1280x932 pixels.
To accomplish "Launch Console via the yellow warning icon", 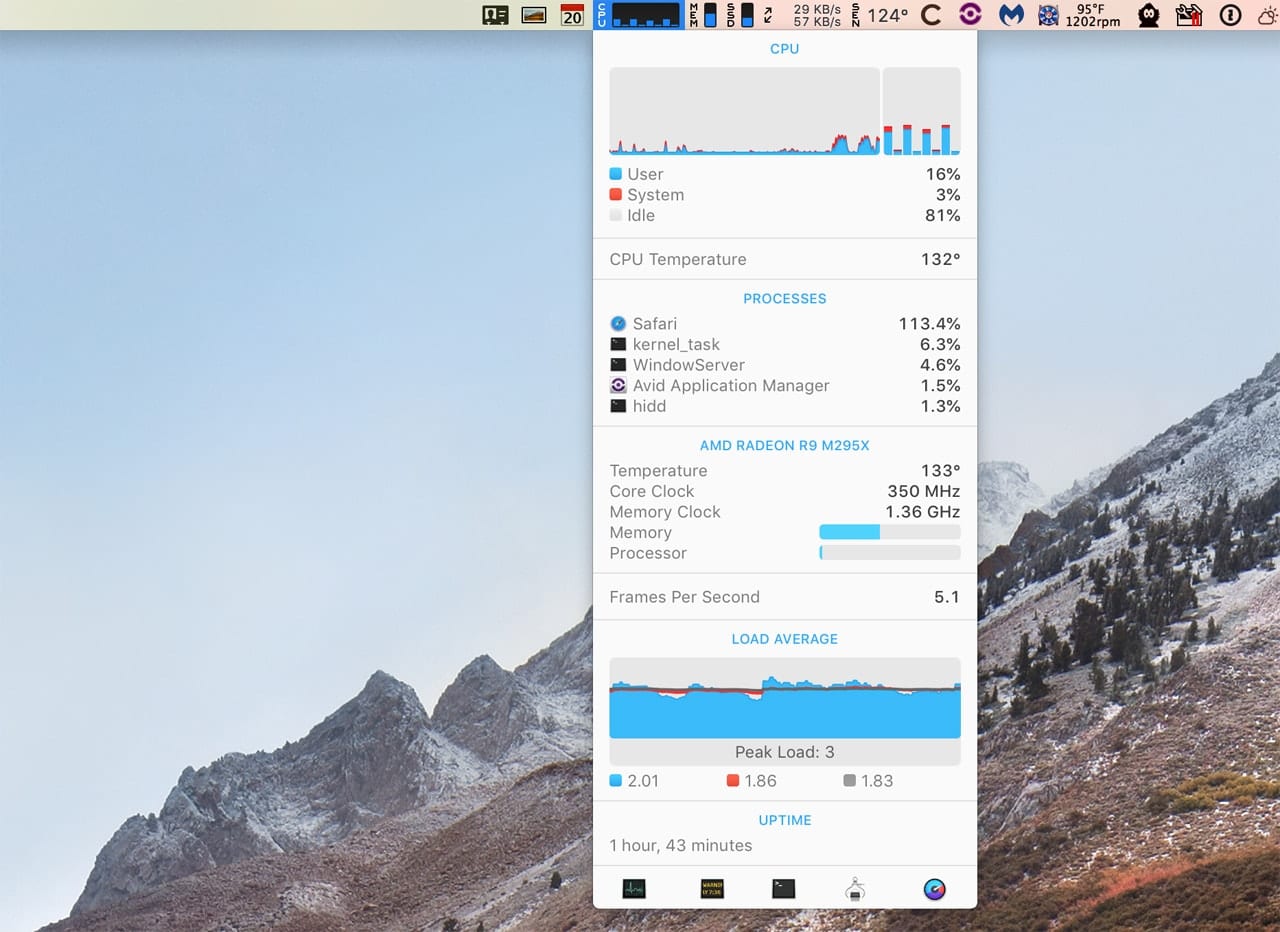I will [712, 889].
